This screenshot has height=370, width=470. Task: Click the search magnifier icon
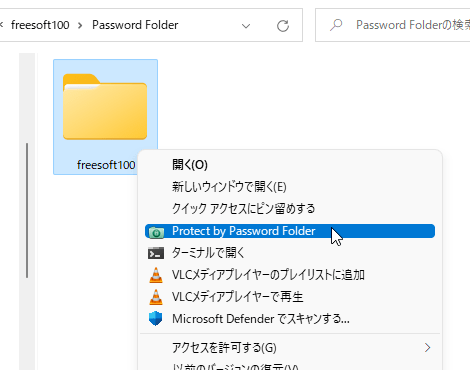[336, 25]
